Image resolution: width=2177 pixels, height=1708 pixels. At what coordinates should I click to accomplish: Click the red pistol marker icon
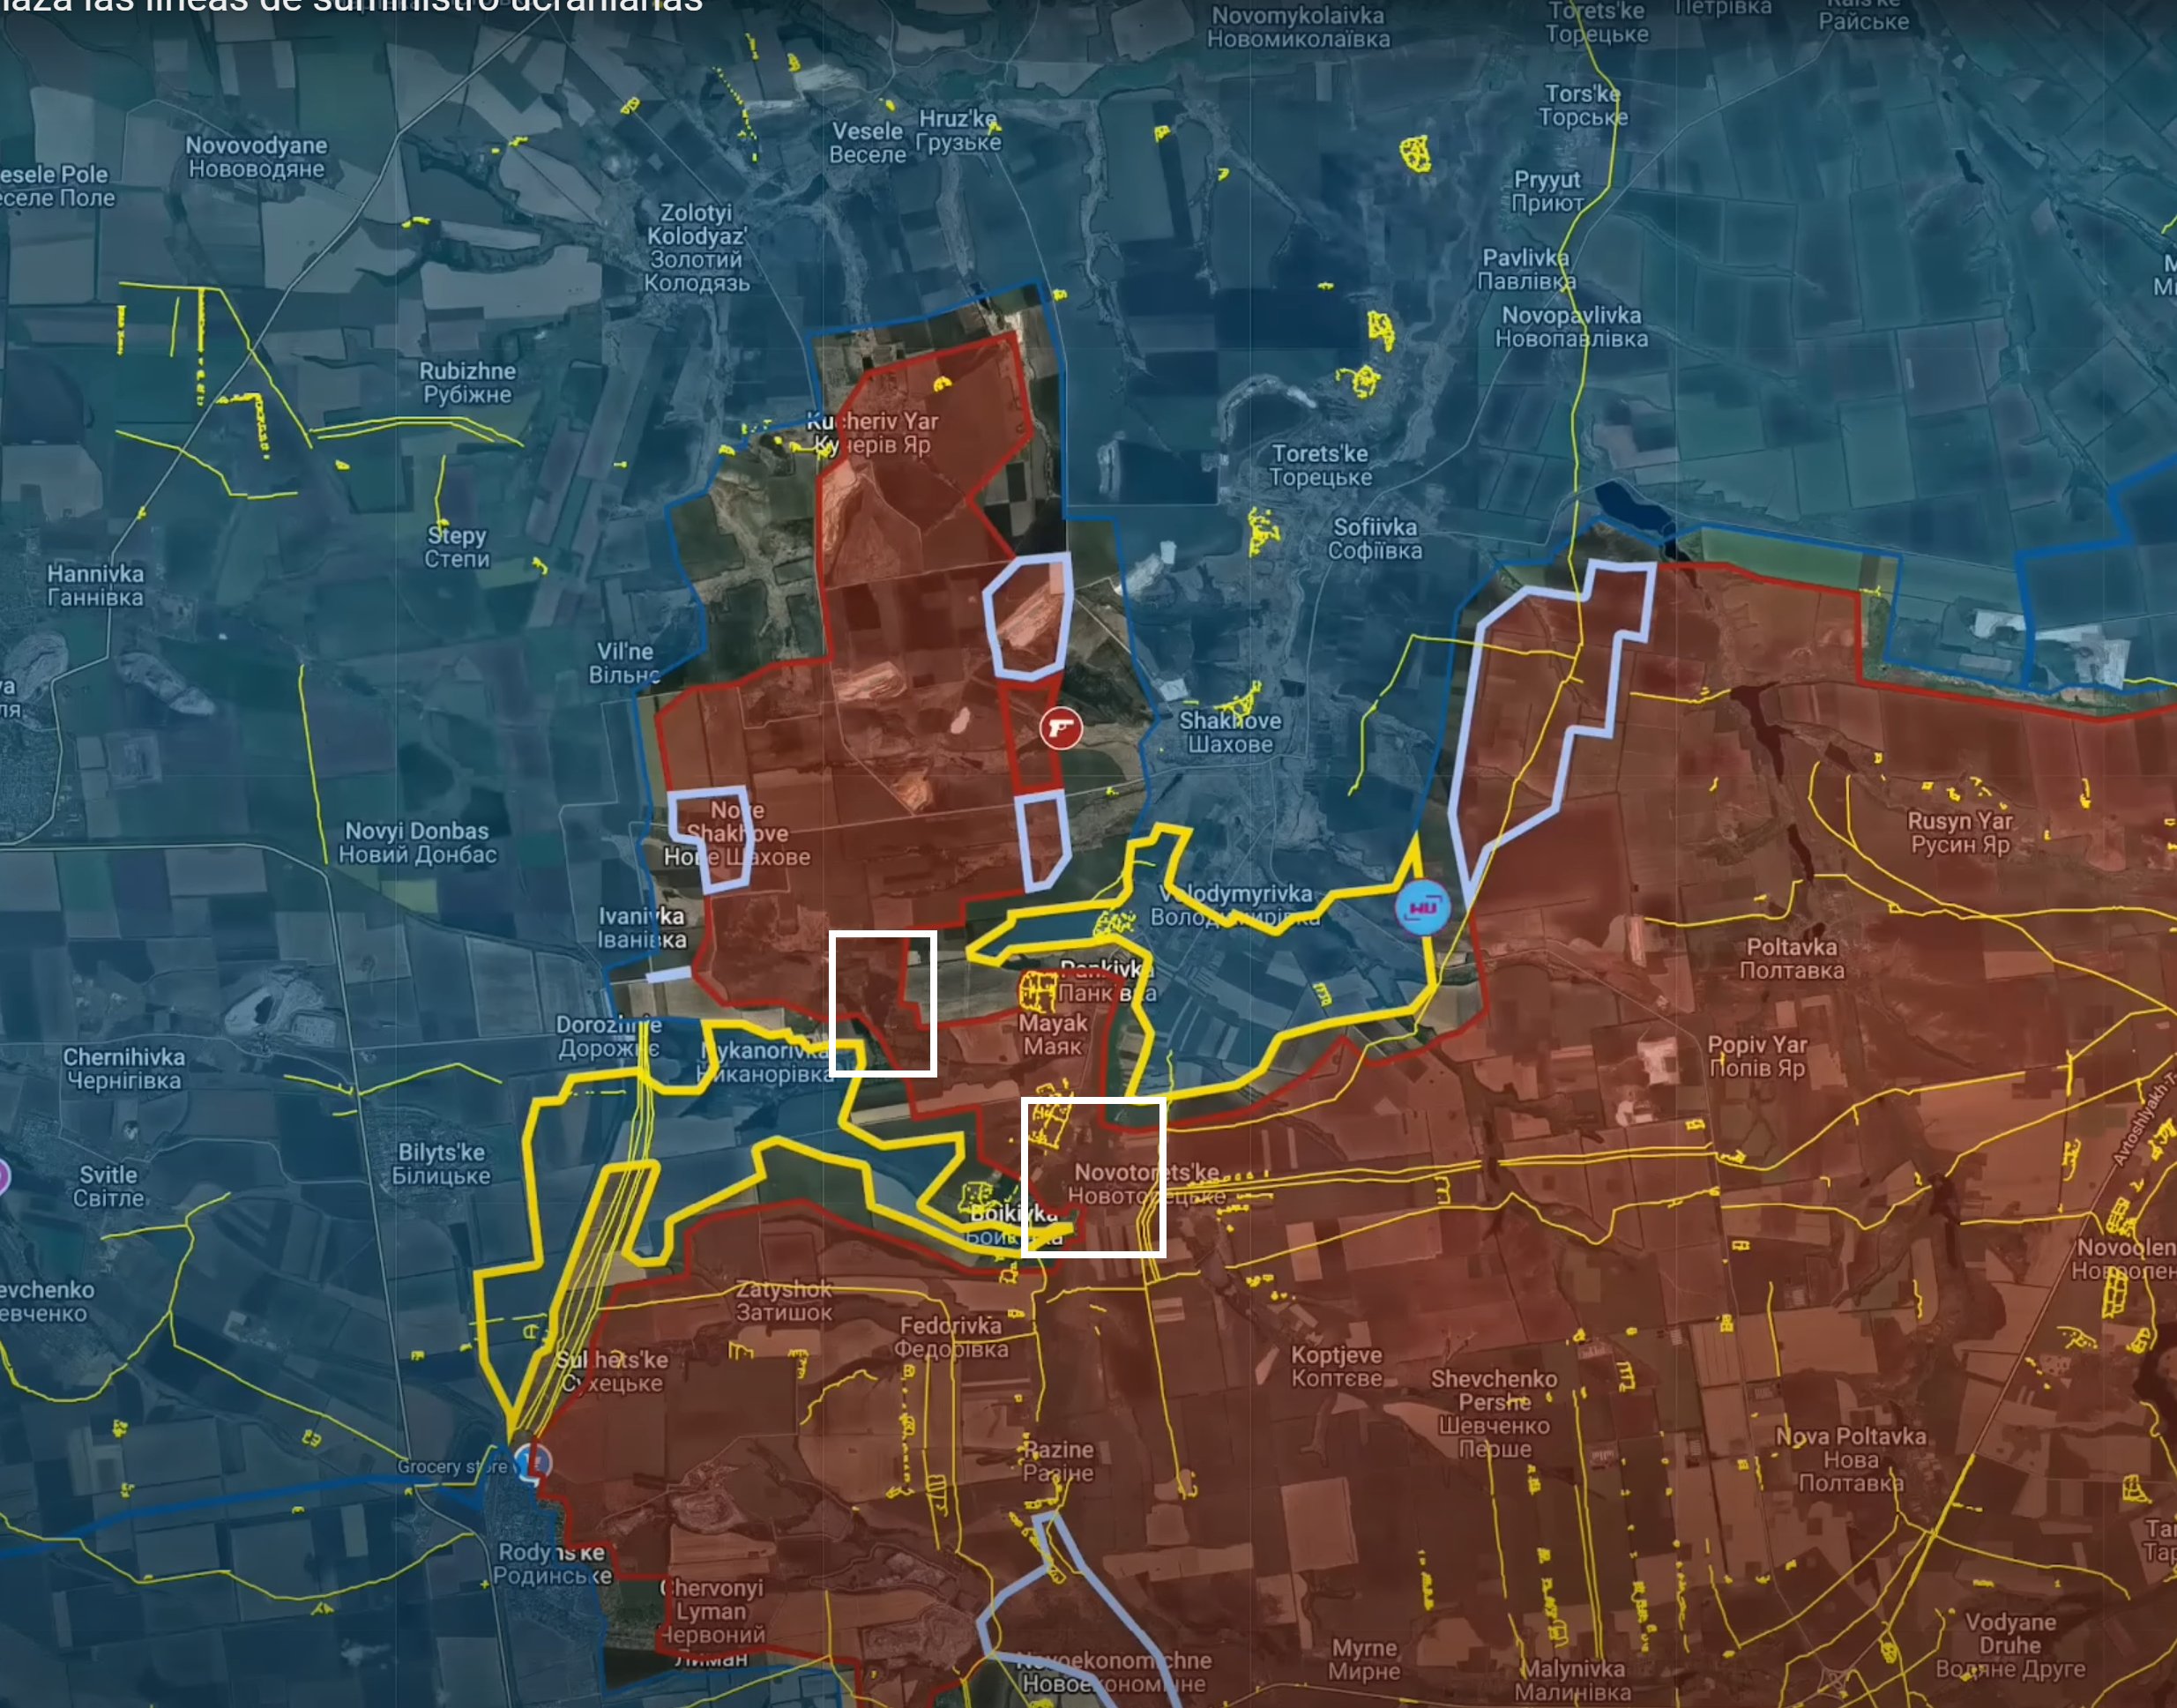pos(1060,727)
